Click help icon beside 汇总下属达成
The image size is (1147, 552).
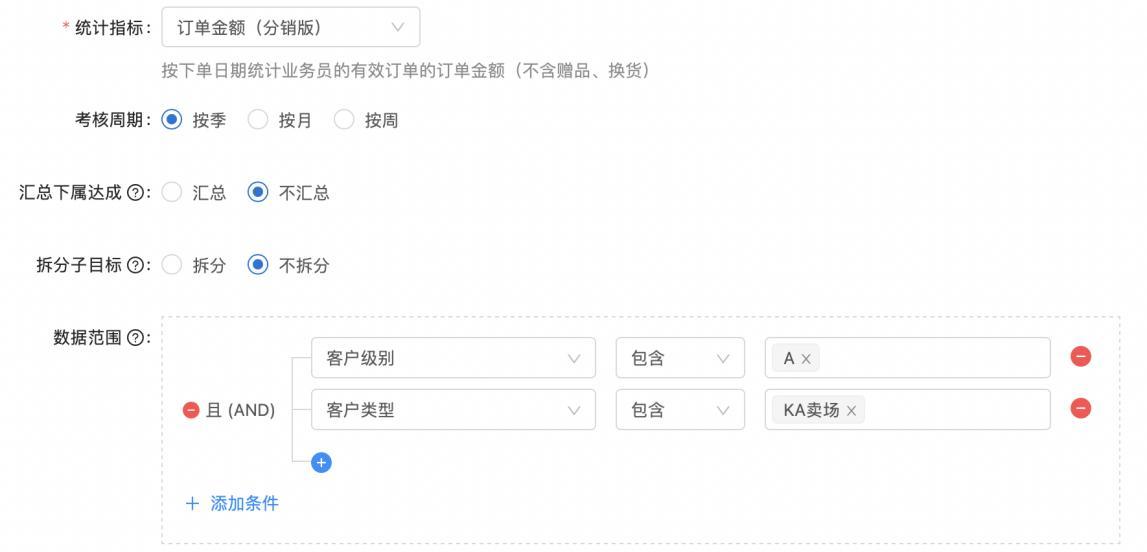(x=135, y=193)
